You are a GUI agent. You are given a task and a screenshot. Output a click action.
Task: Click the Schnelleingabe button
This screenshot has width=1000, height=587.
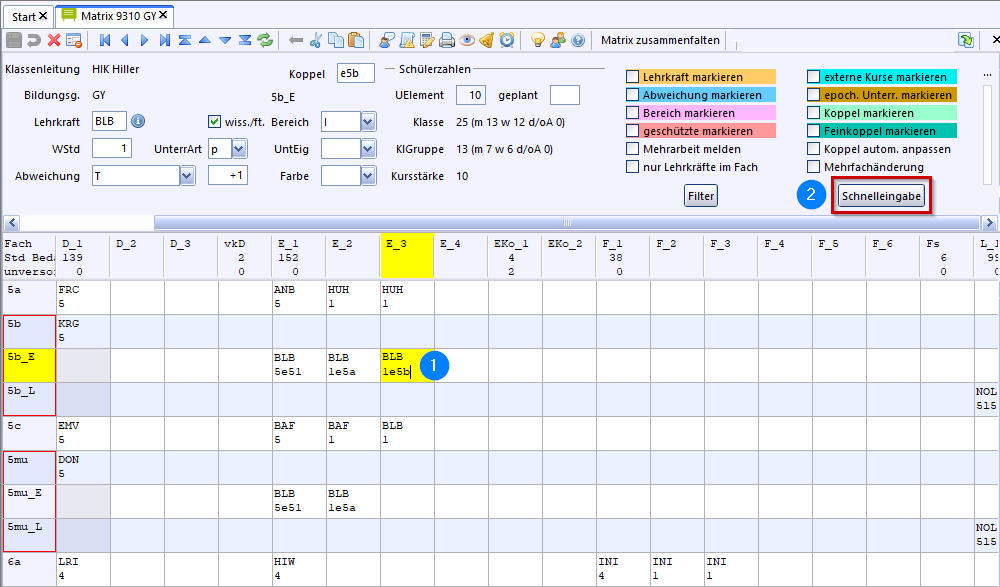881,196
